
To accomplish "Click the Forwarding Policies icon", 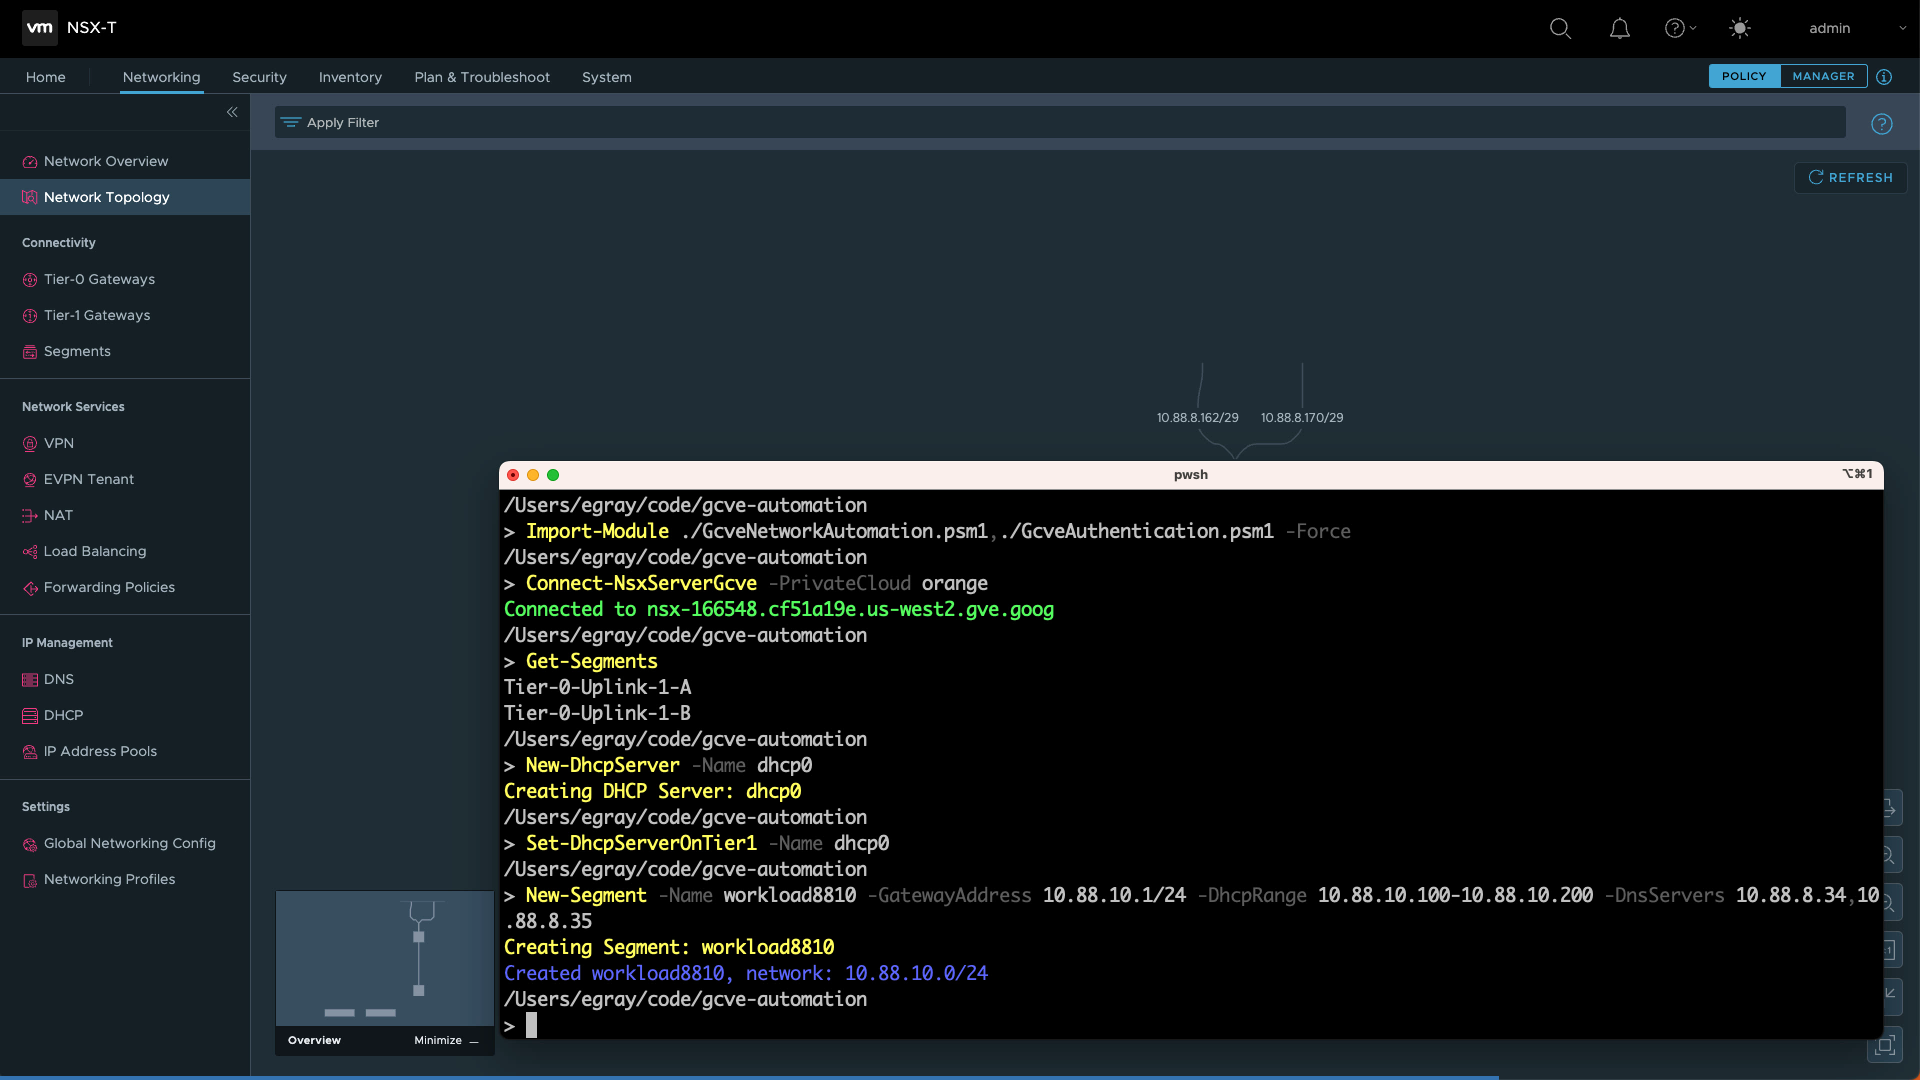I will (30, 588).
